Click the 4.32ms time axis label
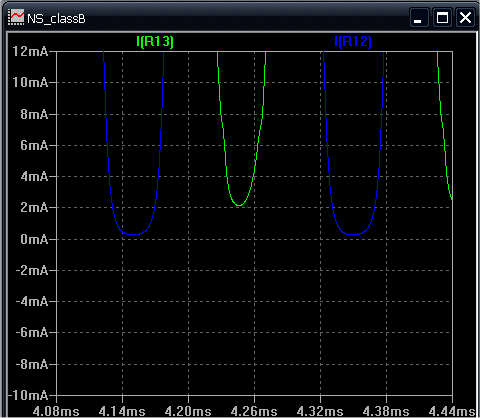 pyautogui.click(x=320, y=411)
